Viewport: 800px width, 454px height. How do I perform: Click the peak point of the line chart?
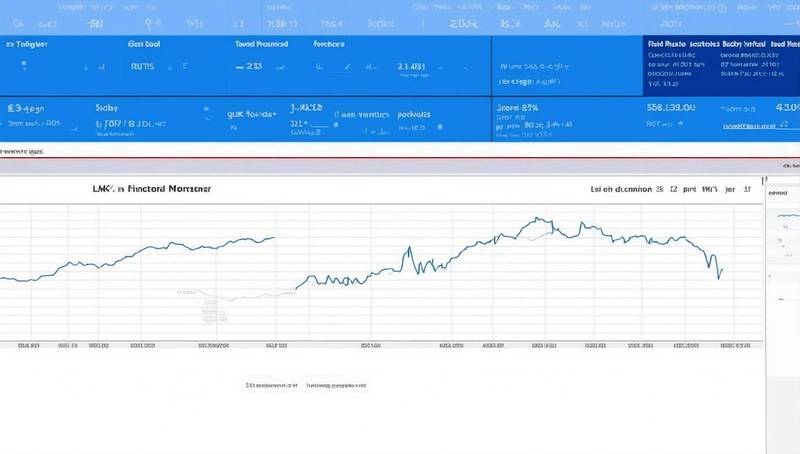click(x=538, y=219)
